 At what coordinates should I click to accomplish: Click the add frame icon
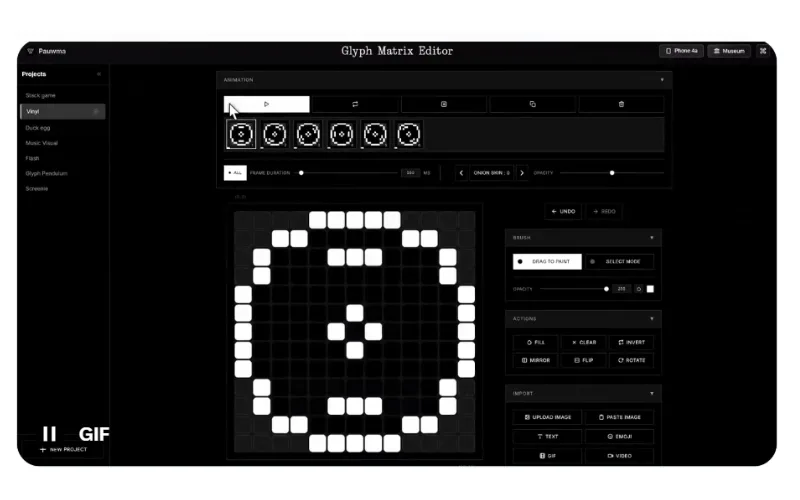point(444,104)
